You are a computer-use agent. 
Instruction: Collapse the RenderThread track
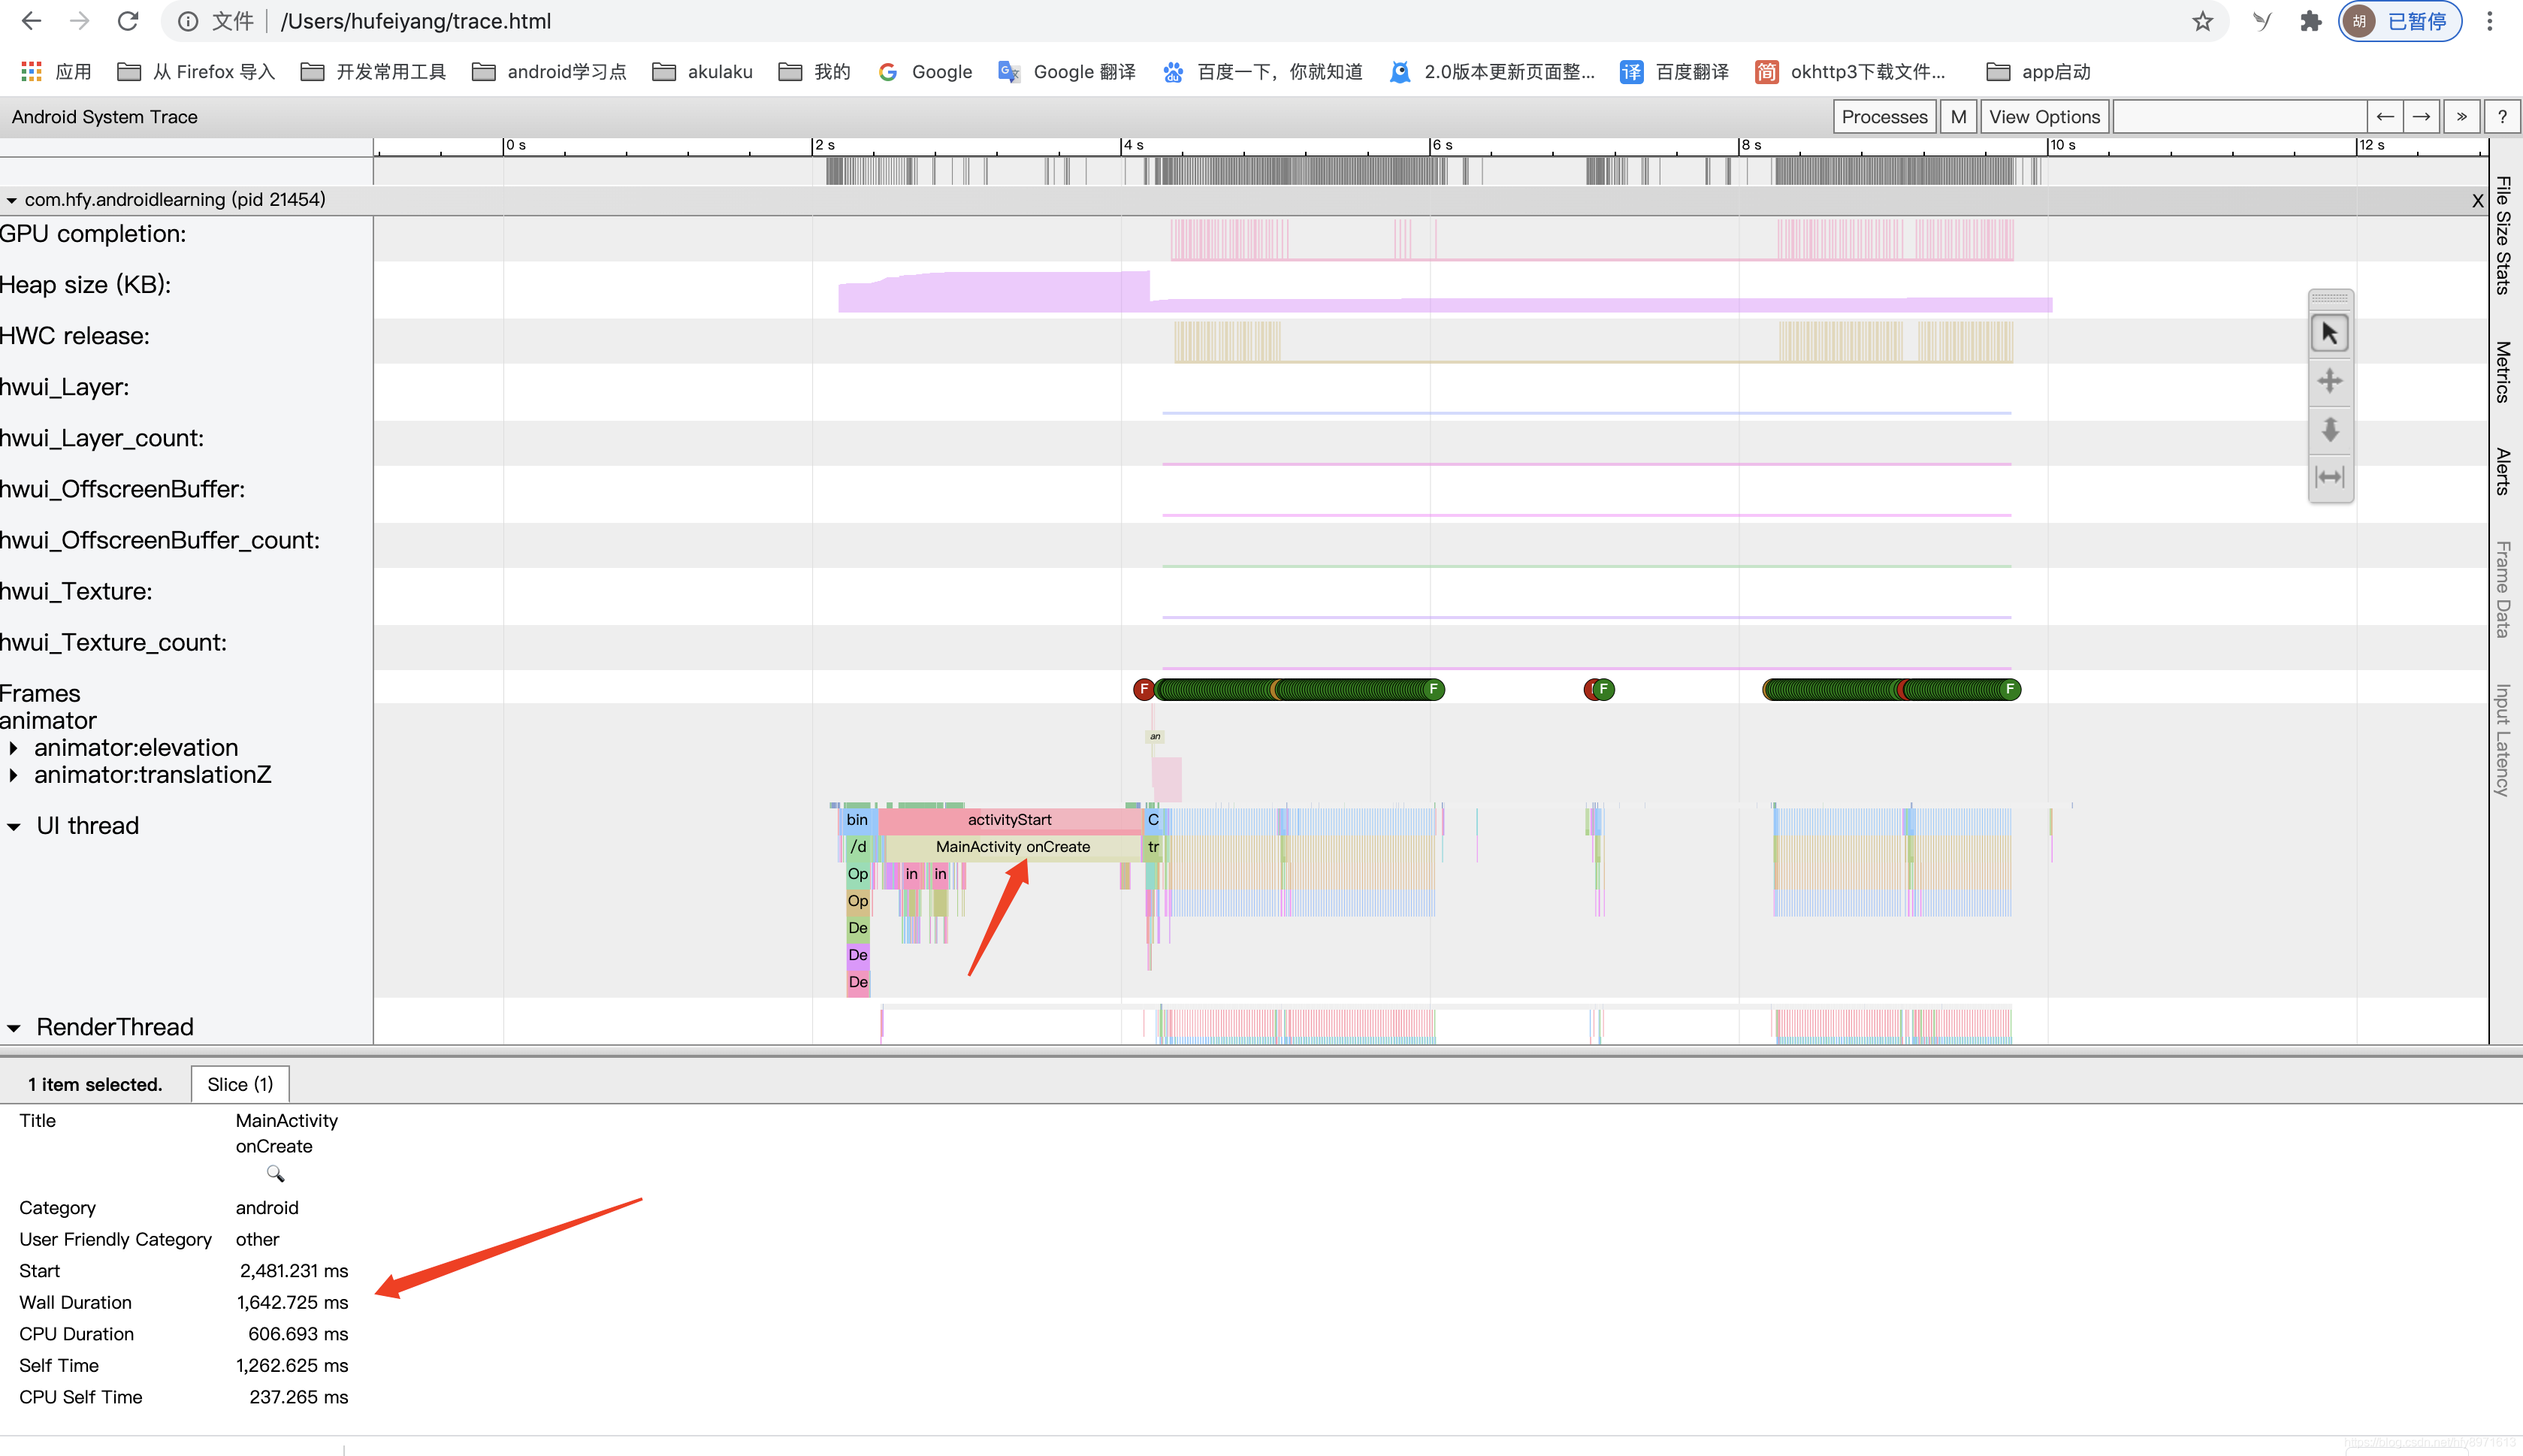(14, 1028)
